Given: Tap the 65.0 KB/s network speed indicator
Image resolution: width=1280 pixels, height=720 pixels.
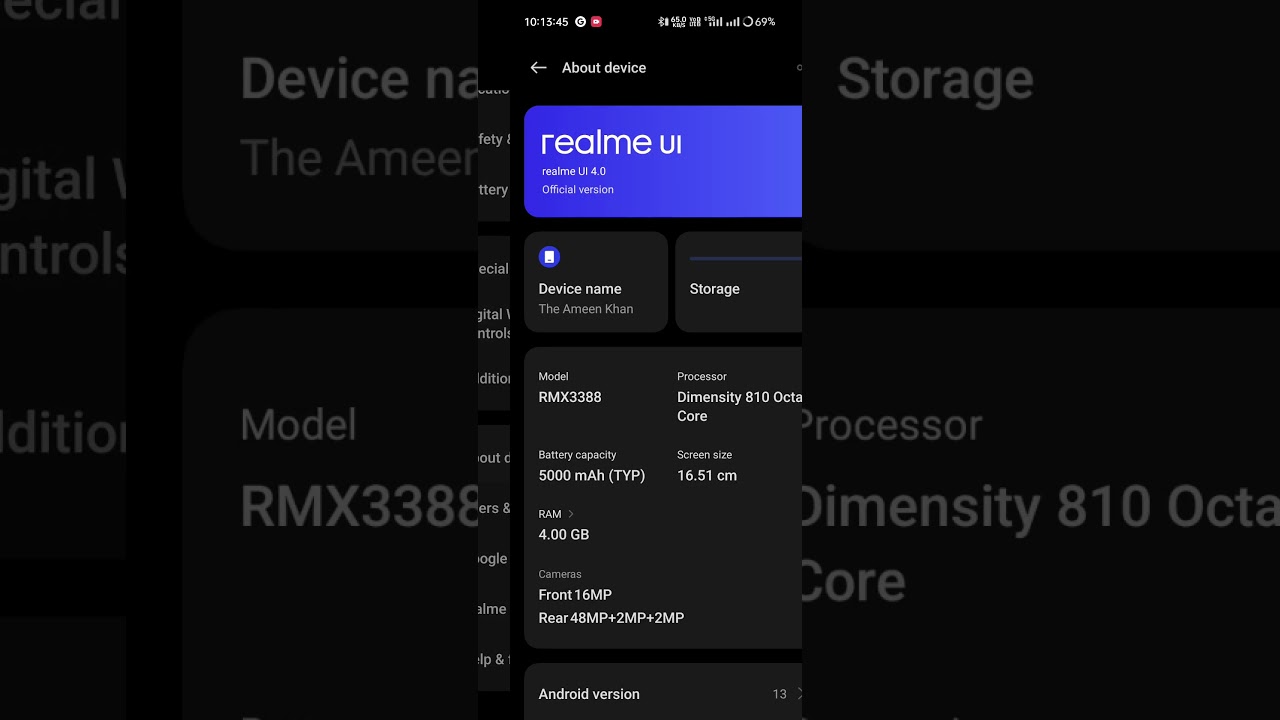Looking at the screenshot, I should [678, 22].
